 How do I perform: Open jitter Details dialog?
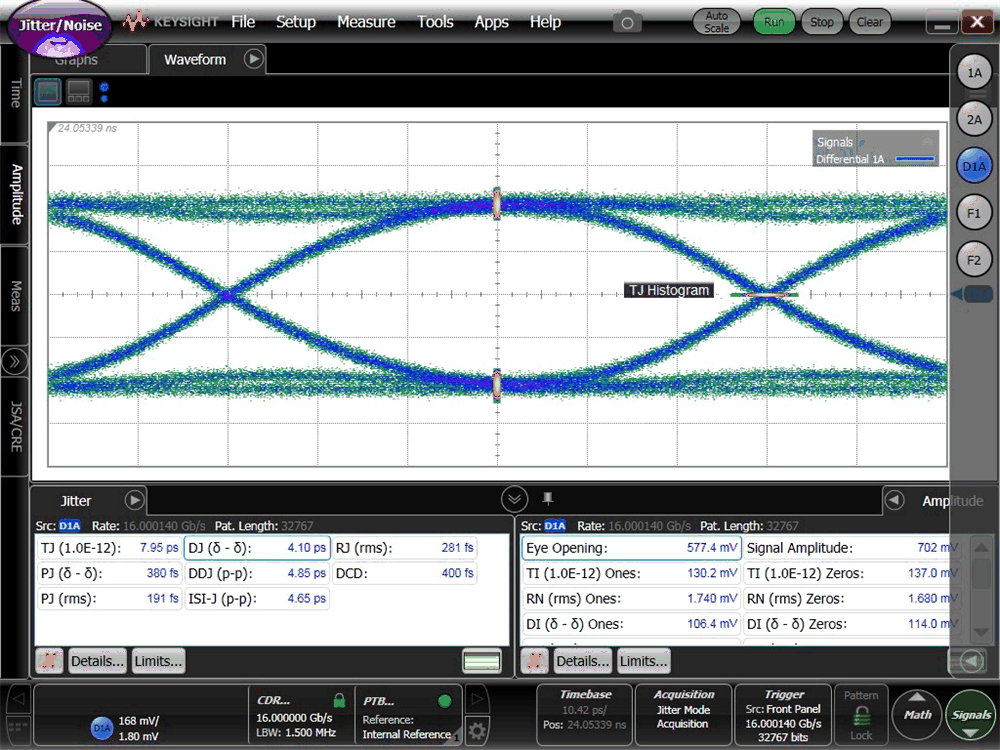pyautogui.click(x=97, y=661)
